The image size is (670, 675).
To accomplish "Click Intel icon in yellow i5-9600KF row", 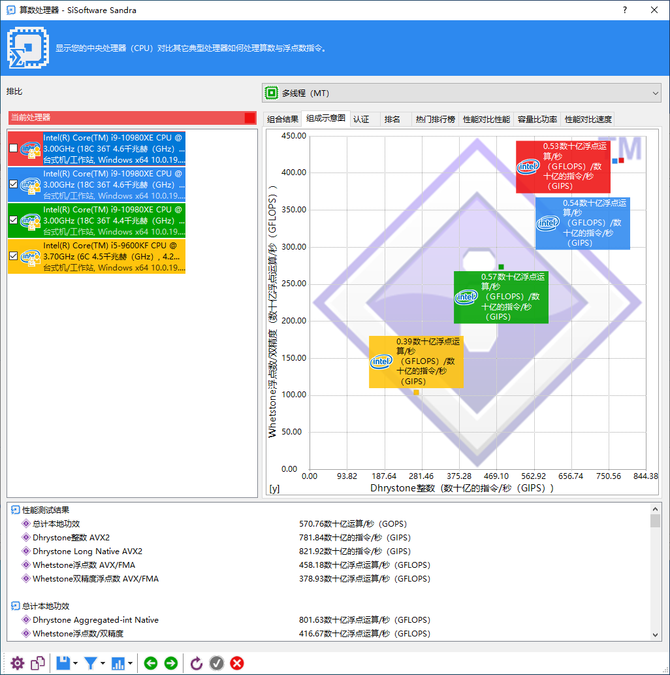I will pyautogui.click(x=30, y=257).
